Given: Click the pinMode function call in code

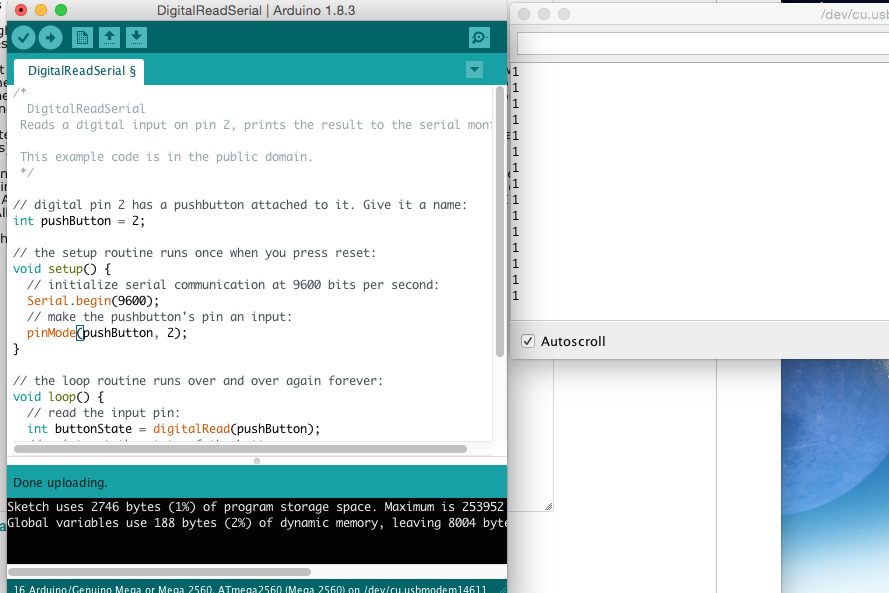Looking at the screenshot, I should 51,333.
